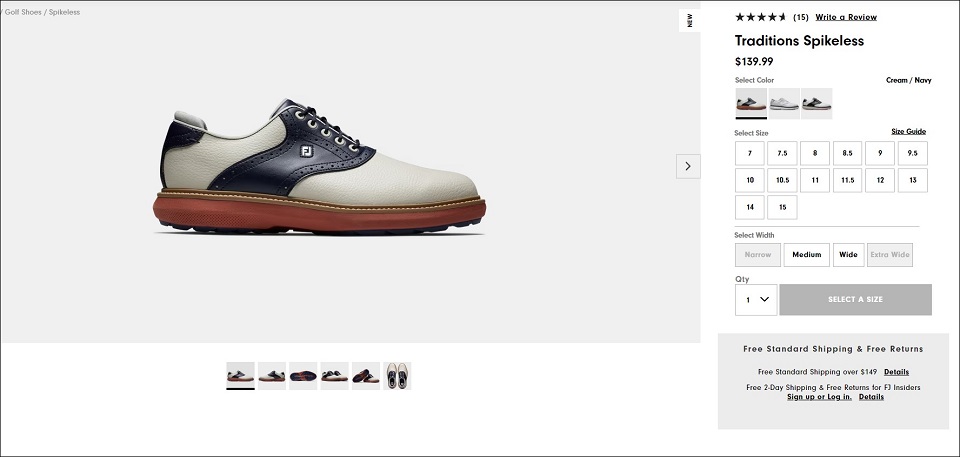Image resolution: width=960 pixels, height=457 pixels.
Task: Choose Medium width
Action: coord(806,255)
